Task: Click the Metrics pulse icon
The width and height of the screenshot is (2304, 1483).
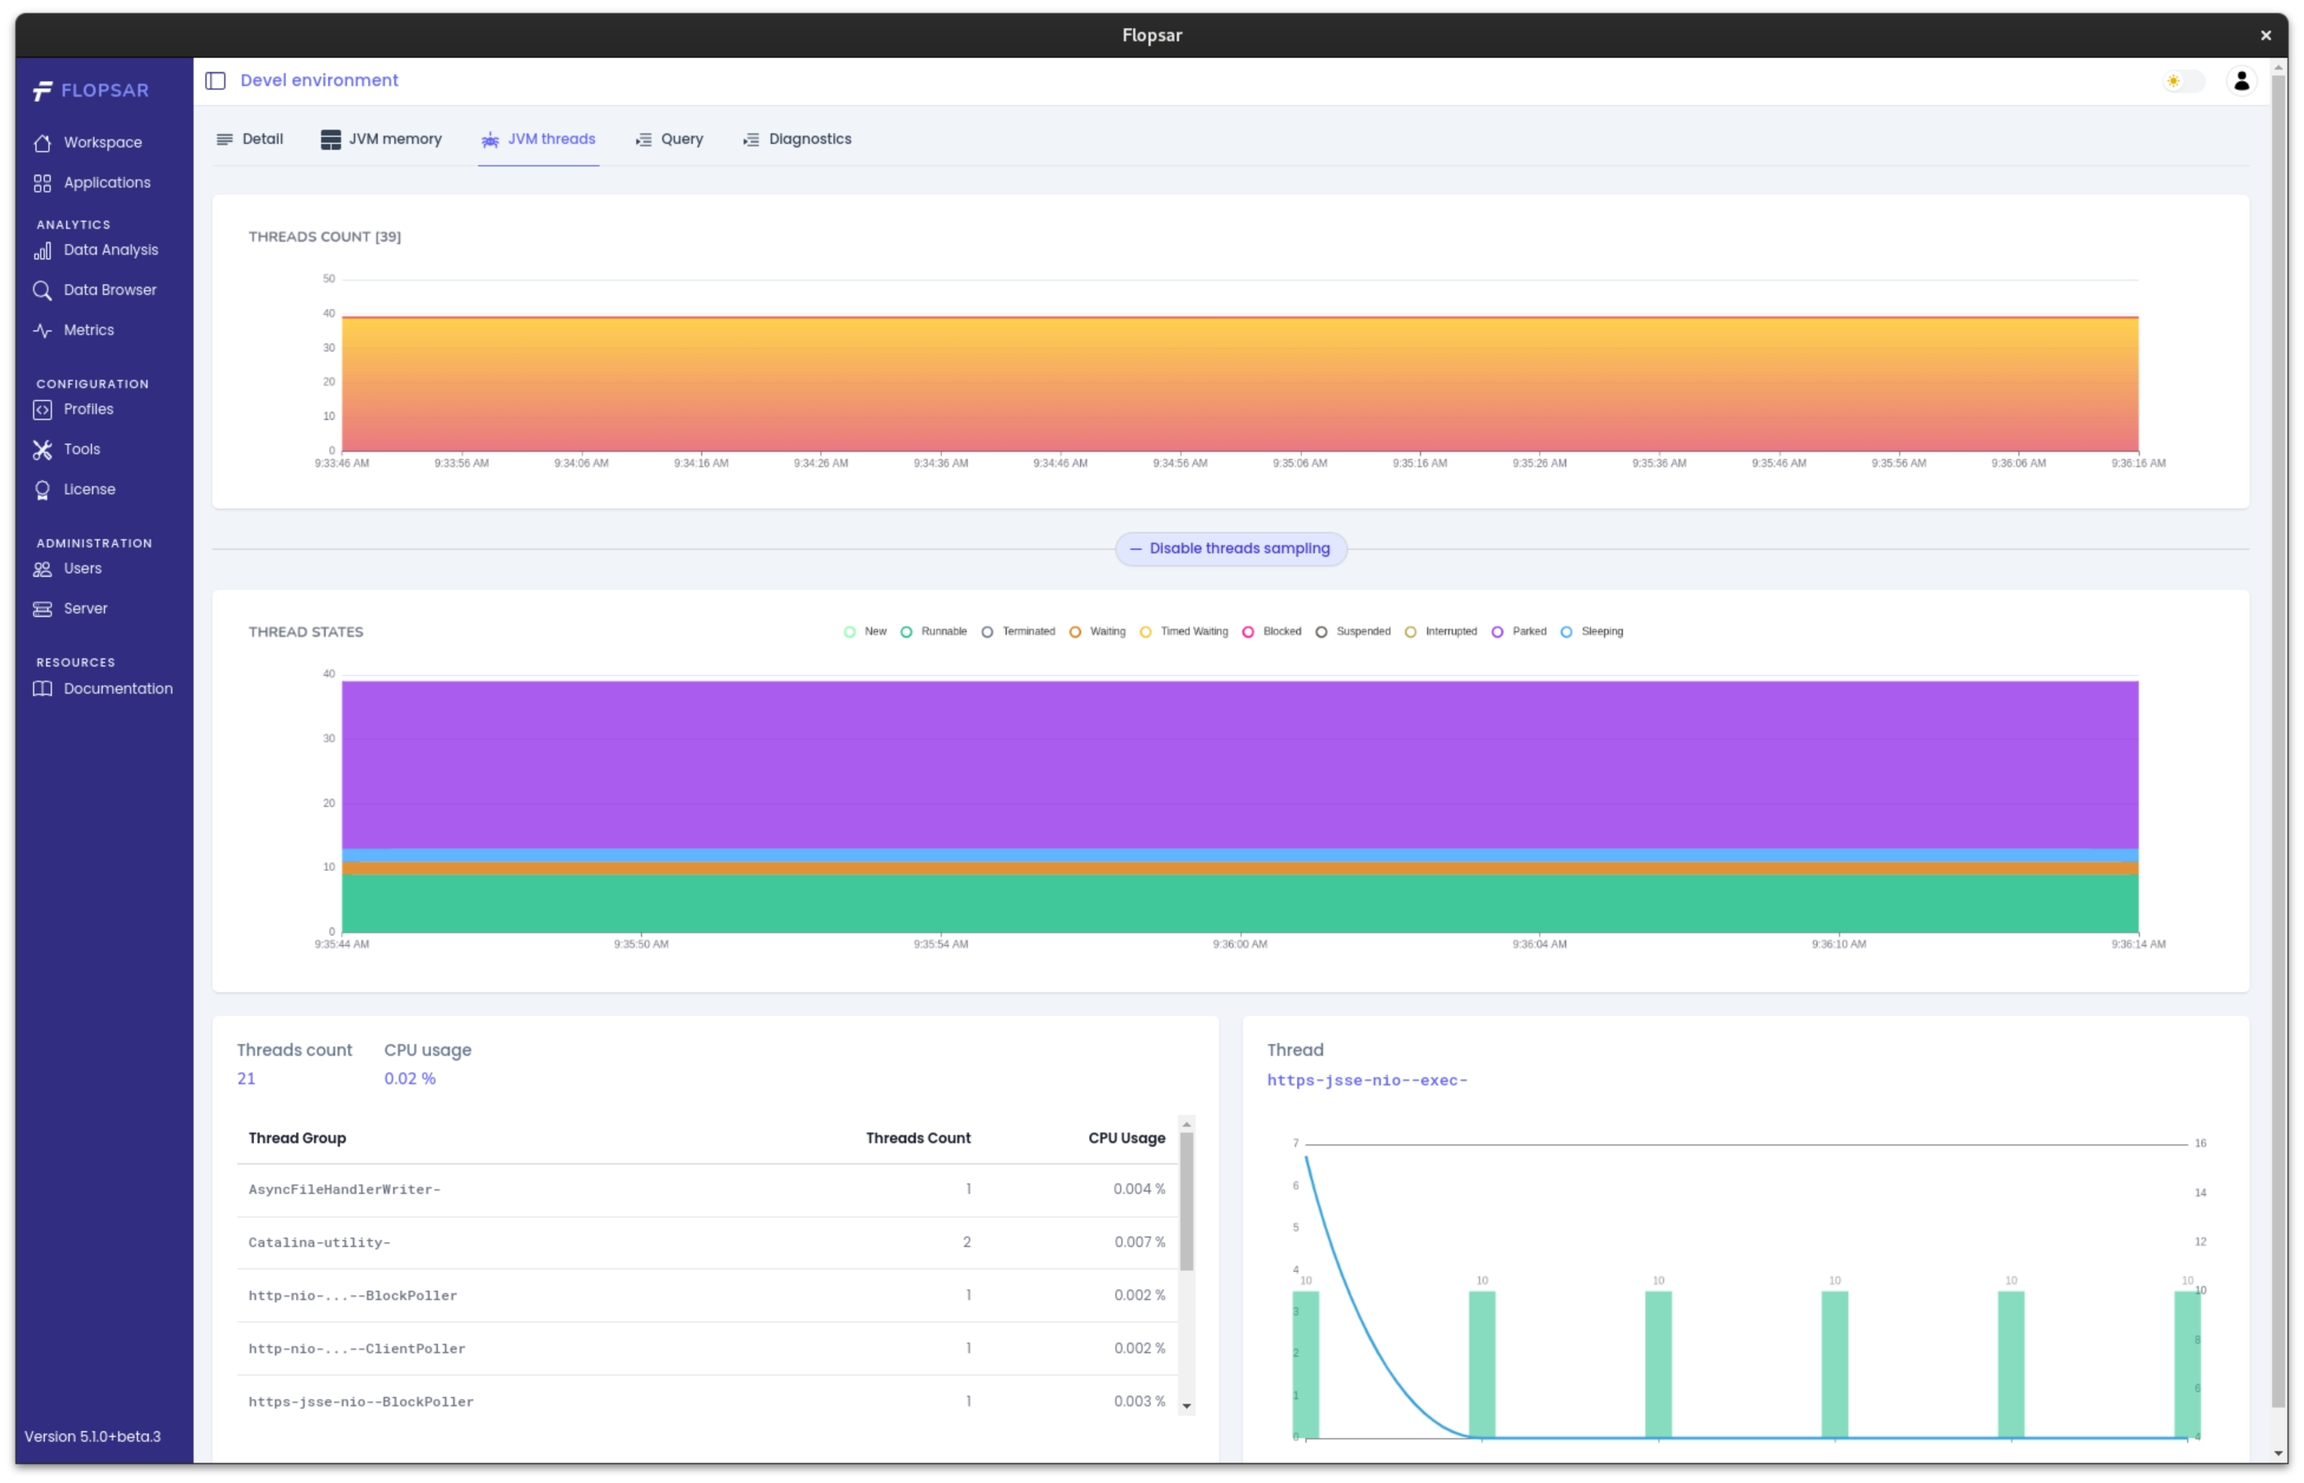Action: pos(42,330)
